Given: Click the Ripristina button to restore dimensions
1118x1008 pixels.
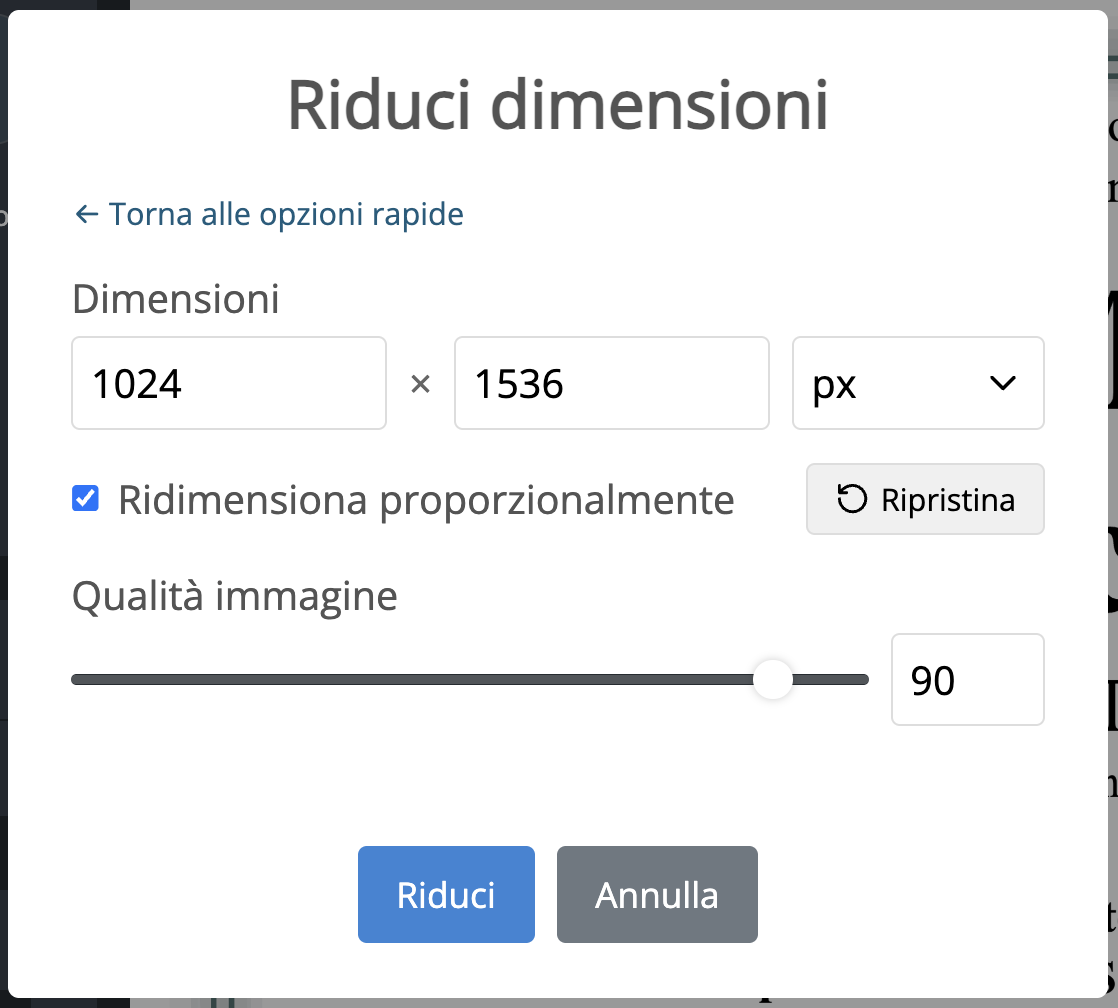Looking at the screenshot, I should 924,498.
